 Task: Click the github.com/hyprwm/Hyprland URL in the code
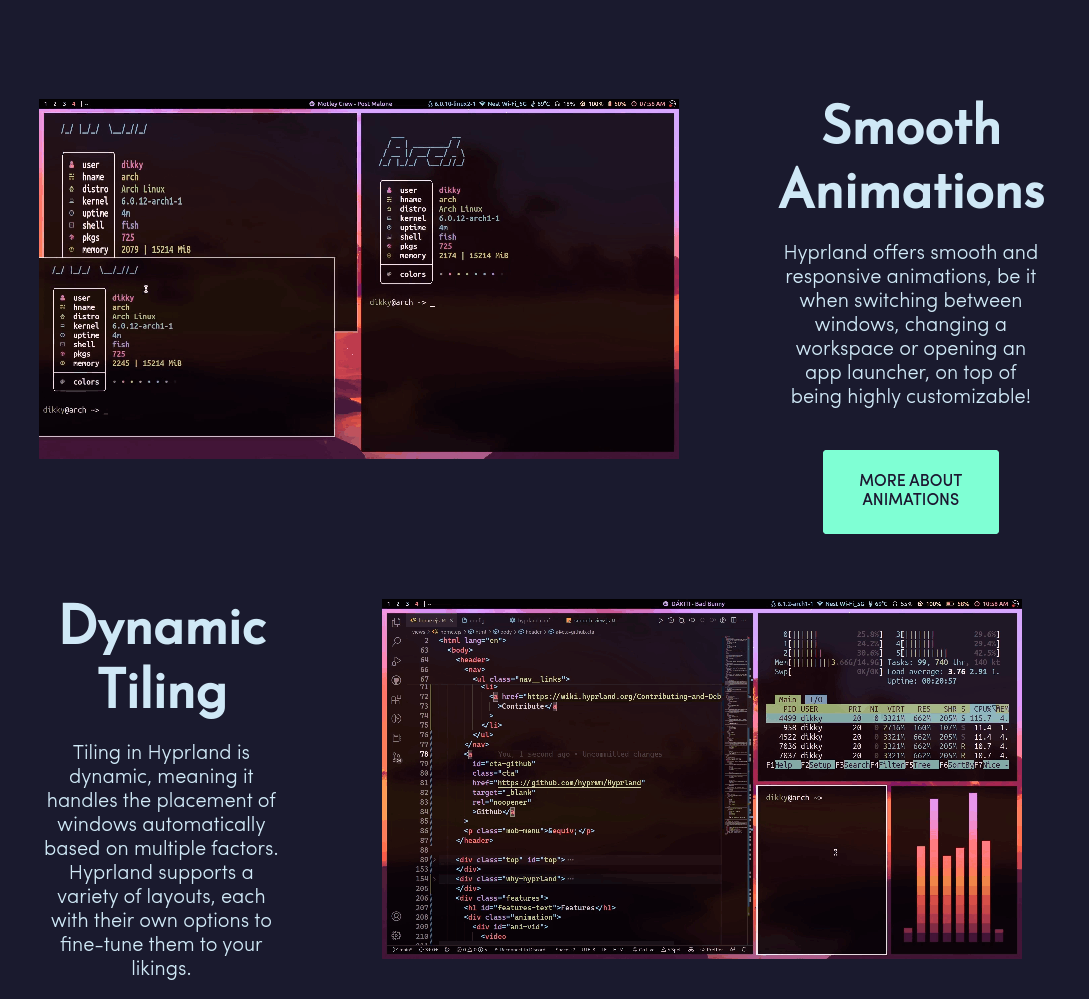pyautogui.click(x=570, y=783)
